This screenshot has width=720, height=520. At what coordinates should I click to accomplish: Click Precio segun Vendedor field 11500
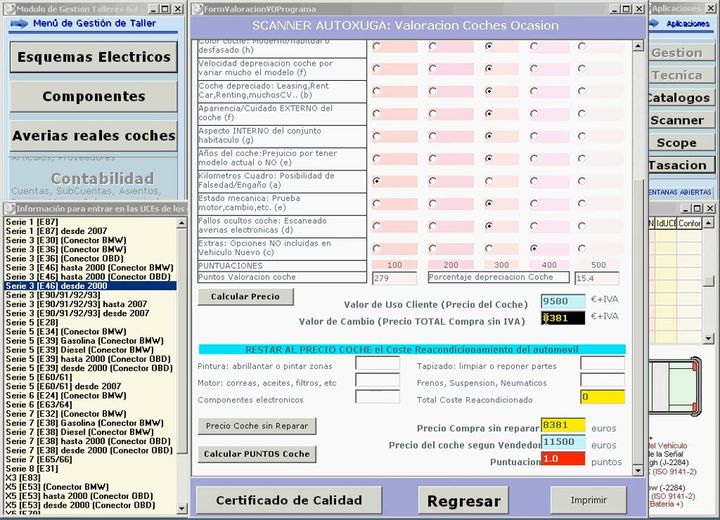pos(563,442)
